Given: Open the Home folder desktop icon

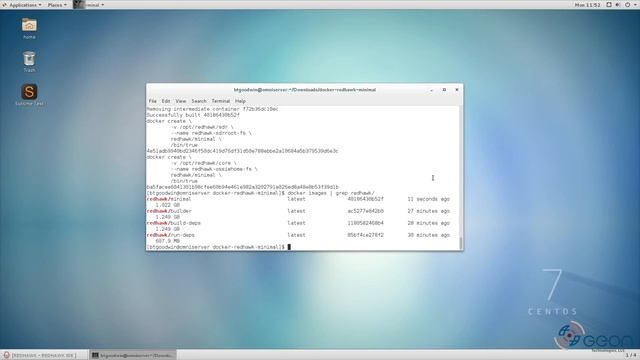Looking at the screenshot, I should point(29,28).
